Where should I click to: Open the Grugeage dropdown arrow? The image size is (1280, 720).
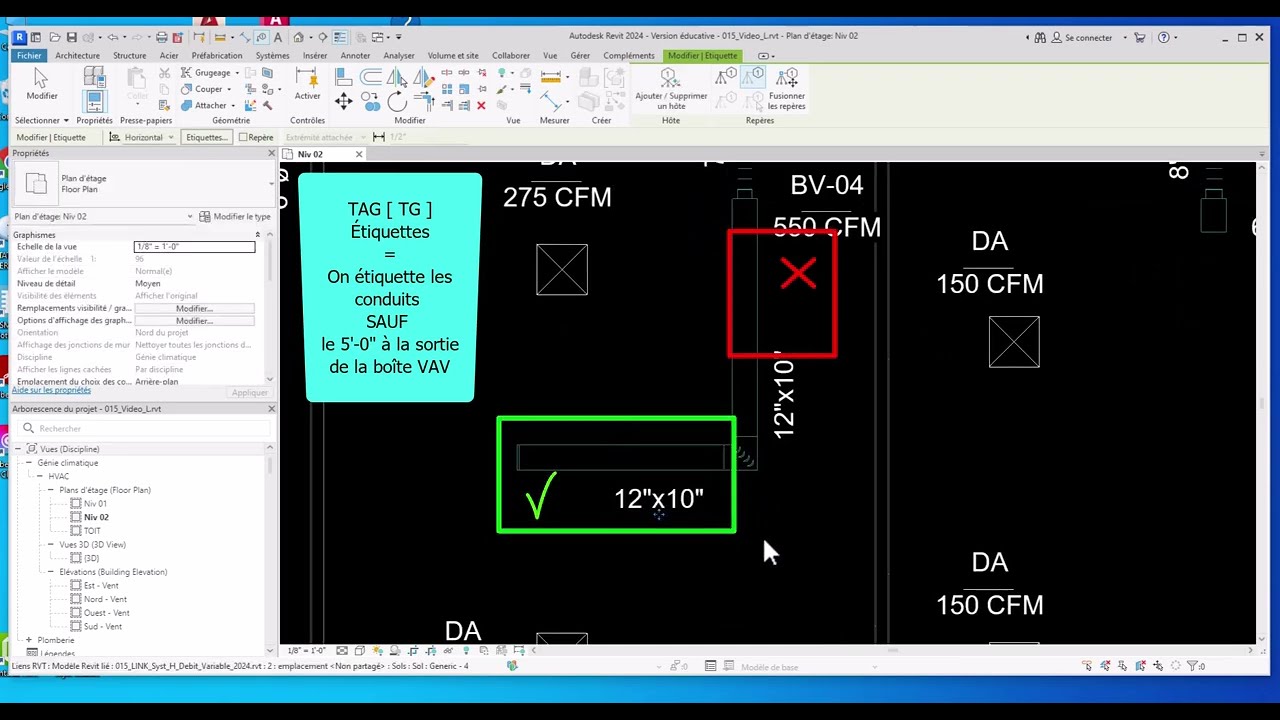click(x=237, y=73)
